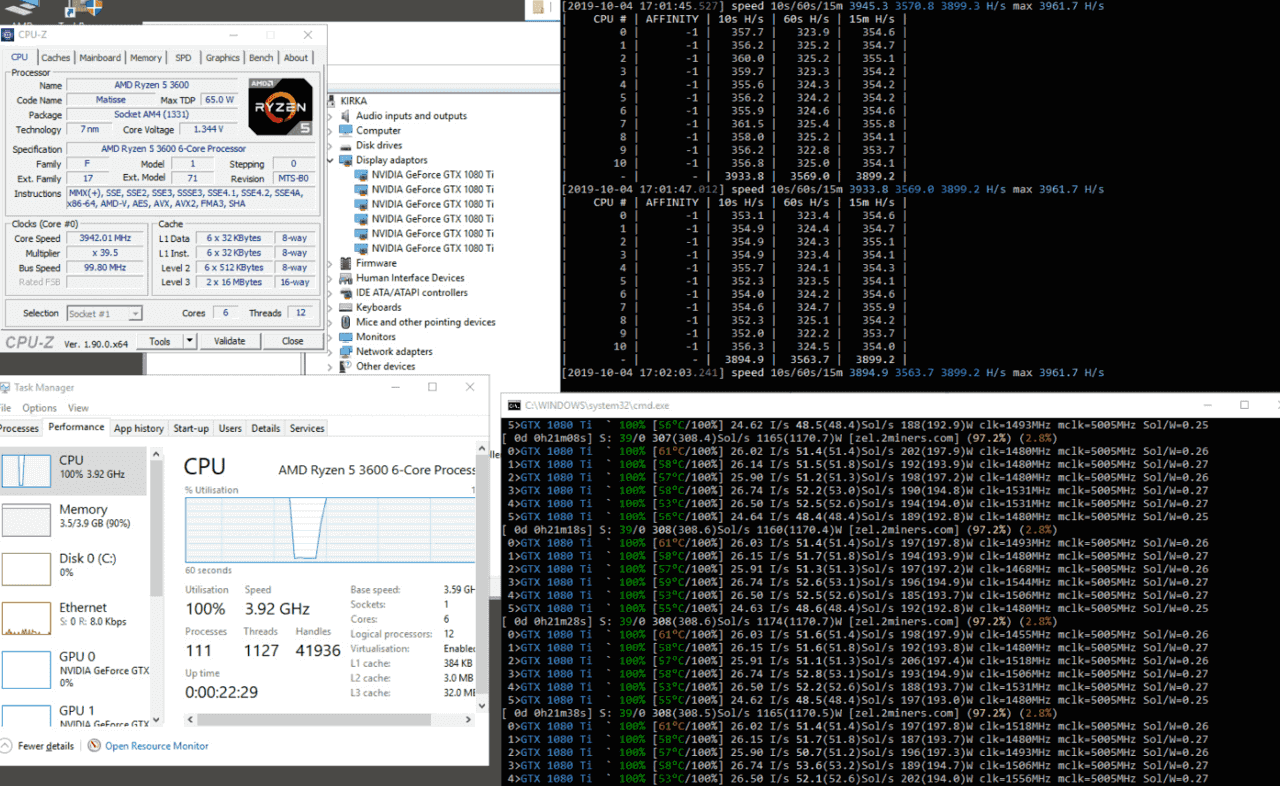This screenshot has height=786, width=1280.
Task: Select the Ethernet performance item
Action: 73,618
